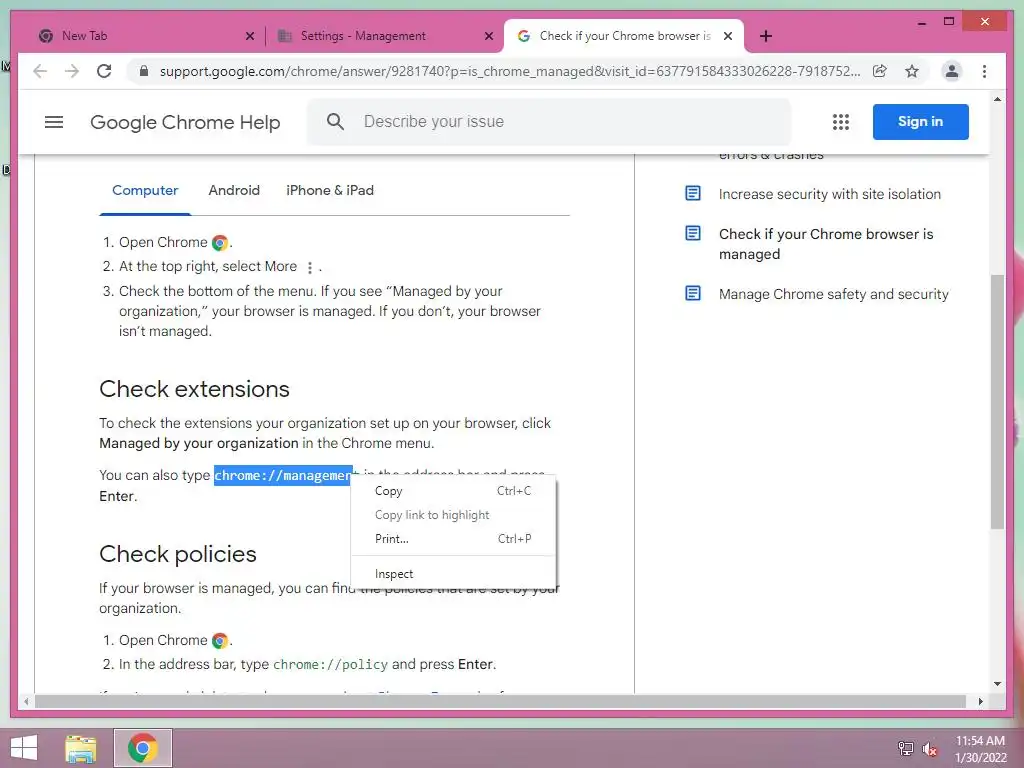Open the Chrome profile avatar
The image size is (1024, 768).
[952, 71]
